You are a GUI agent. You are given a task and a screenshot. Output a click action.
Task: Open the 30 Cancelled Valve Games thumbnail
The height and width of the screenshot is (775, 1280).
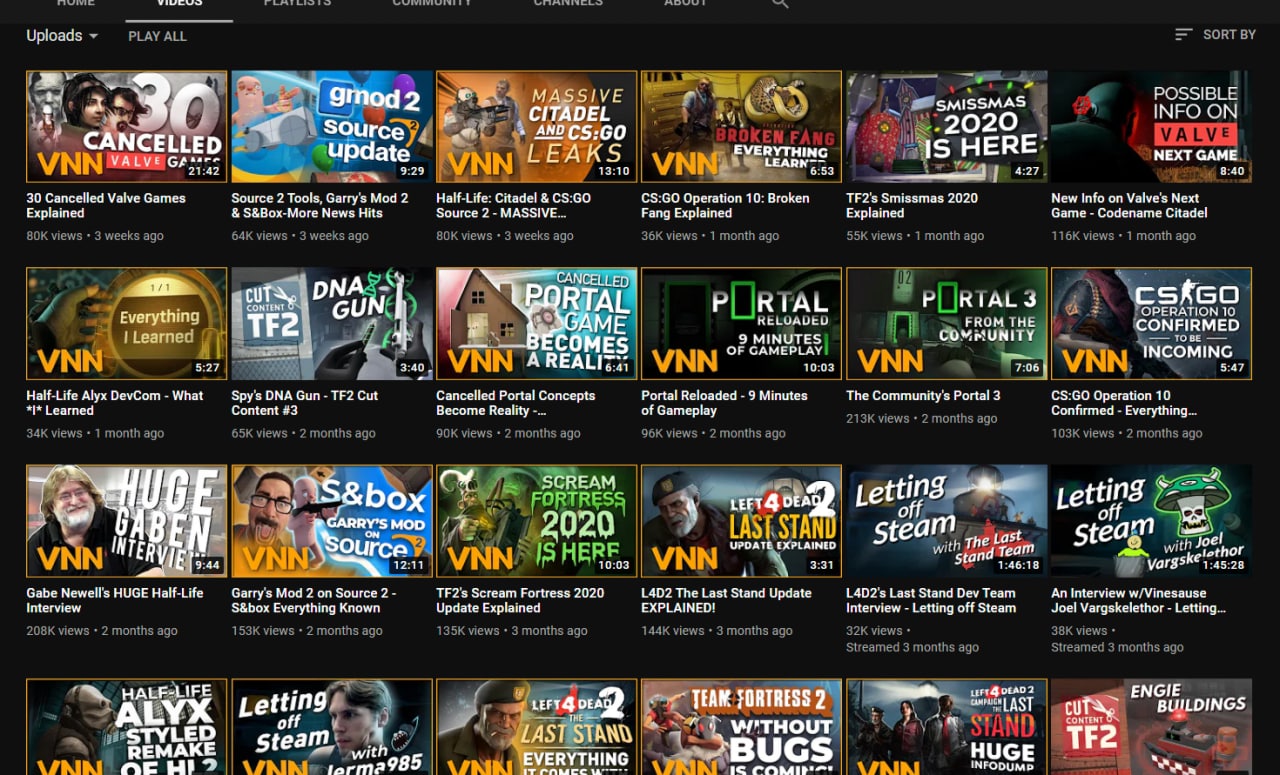[x=126, y=126]
